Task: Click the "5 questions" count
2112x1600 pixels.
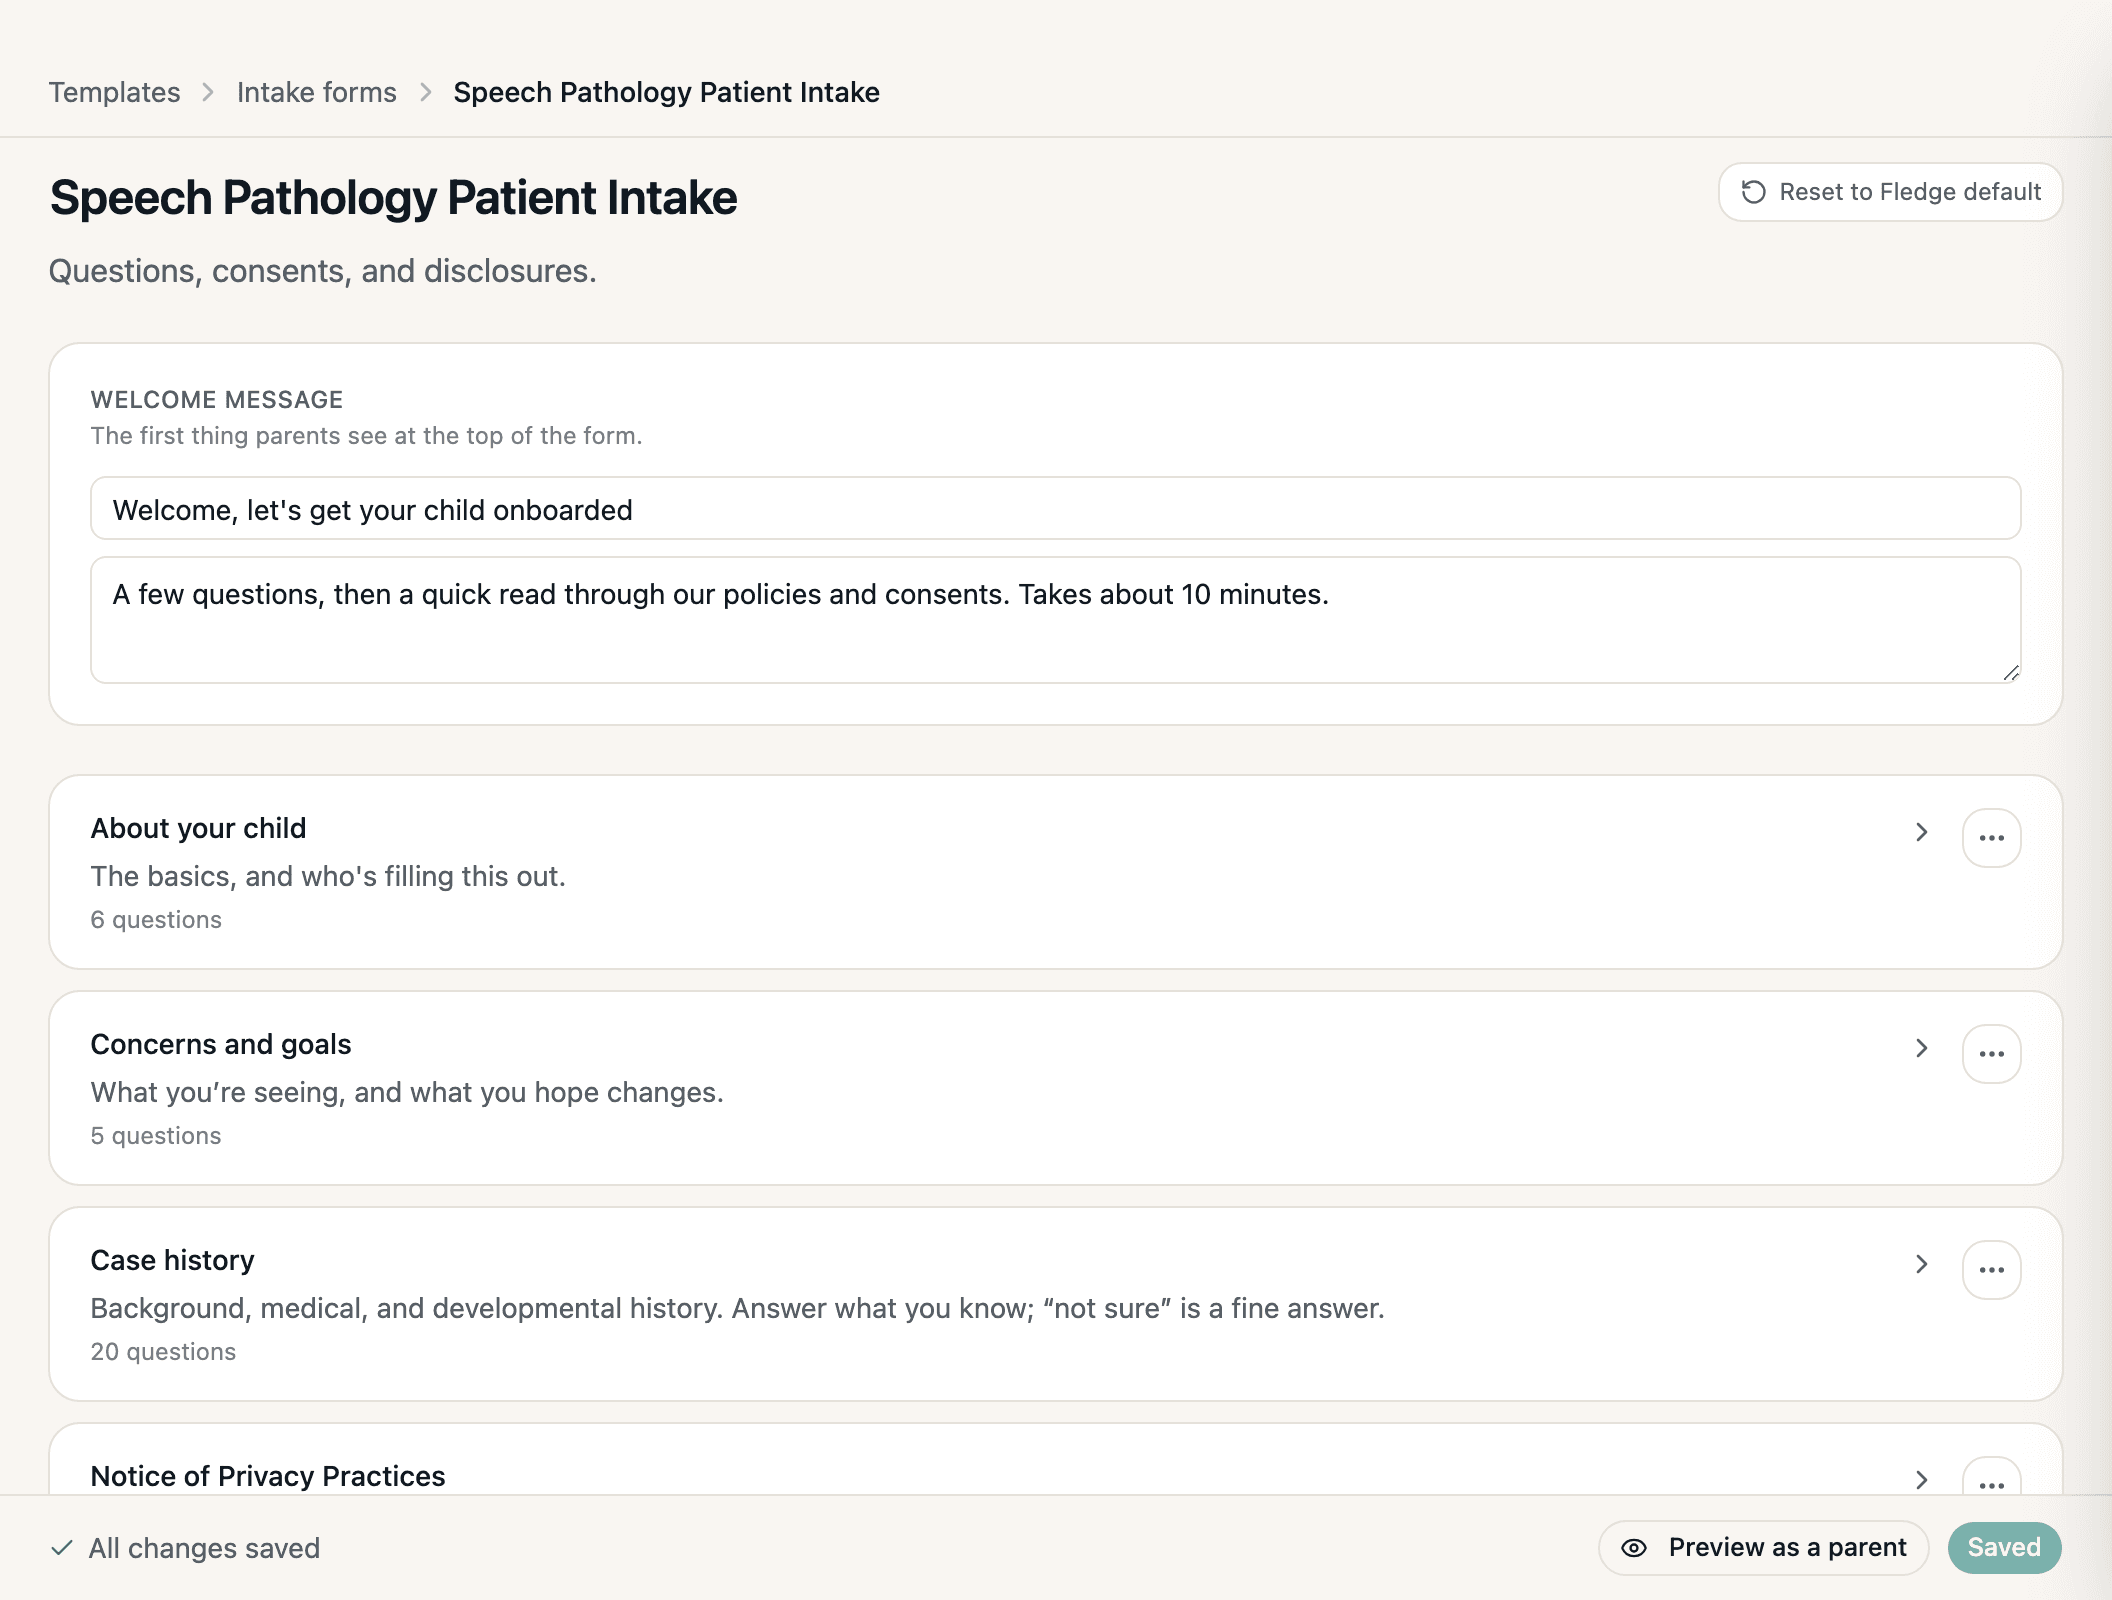Action: [x=156, y=1136]
